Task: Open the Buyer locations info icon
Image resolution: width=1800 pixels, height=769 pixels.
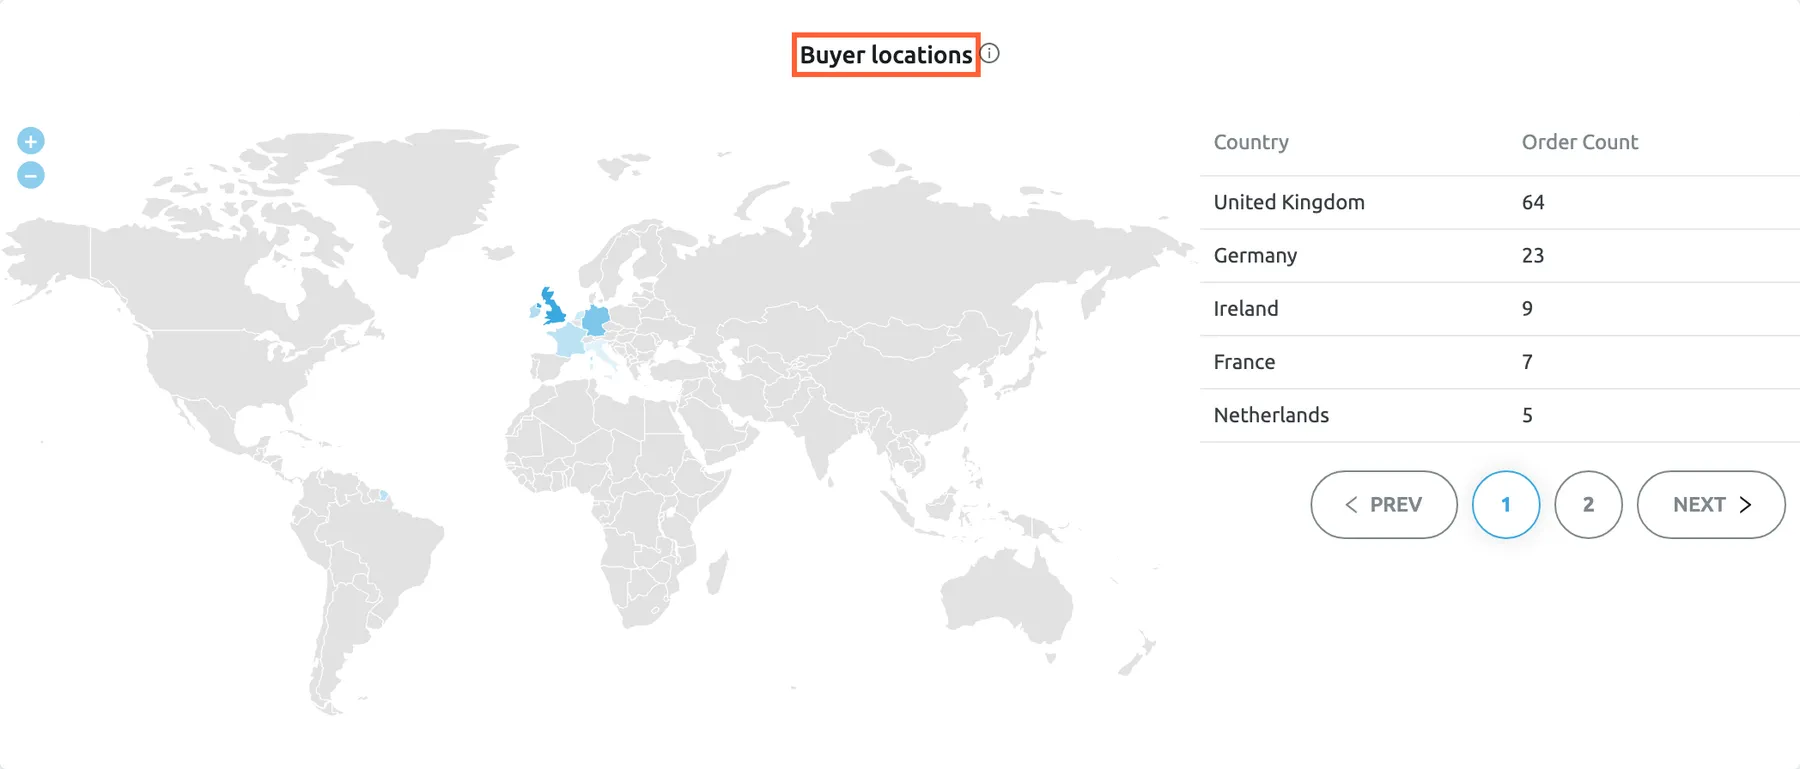Action: pos(989,54)
